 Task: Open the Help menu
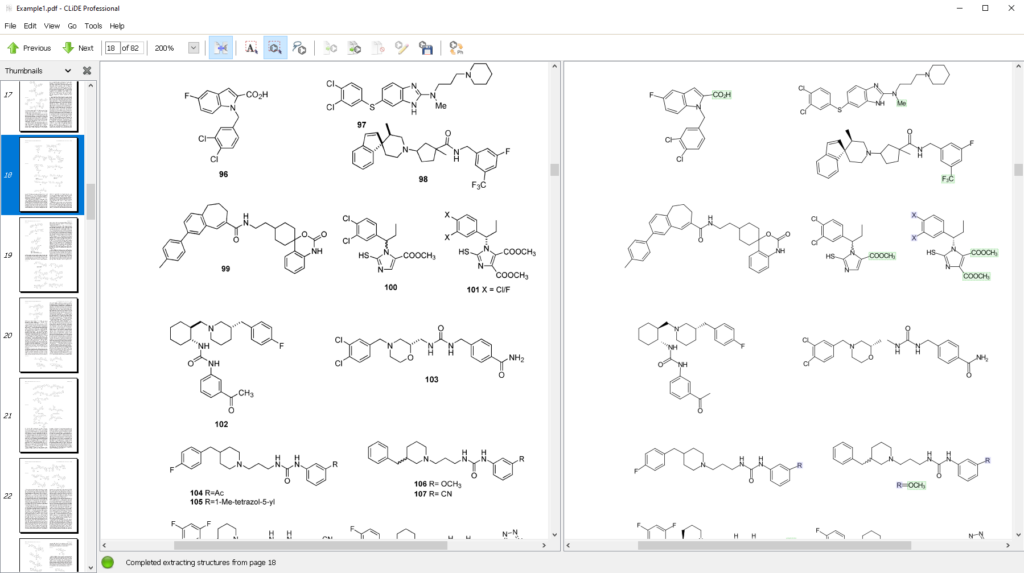117,25
